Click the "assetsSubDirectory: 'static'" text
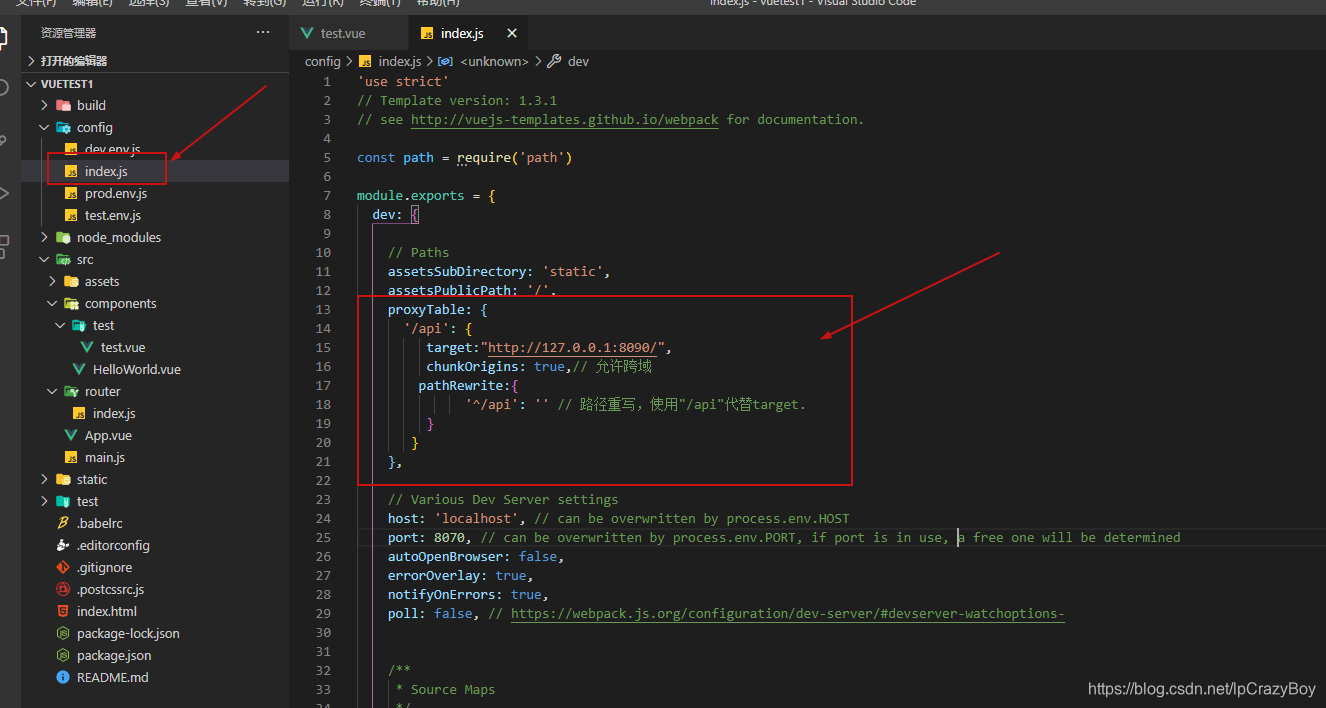1326x708 pixels. [495, 271]
